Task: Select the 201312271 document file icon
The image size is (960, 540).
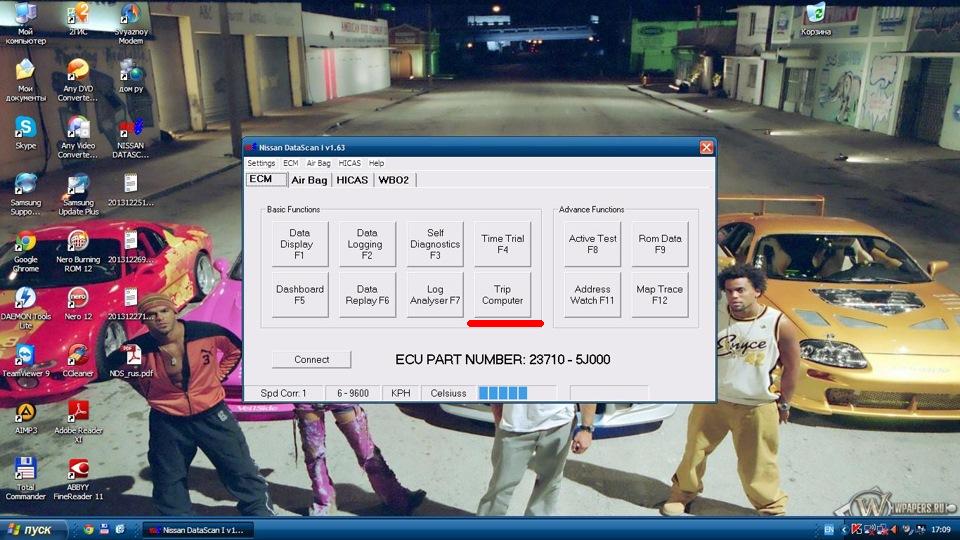Action: [x=130, y=304]
